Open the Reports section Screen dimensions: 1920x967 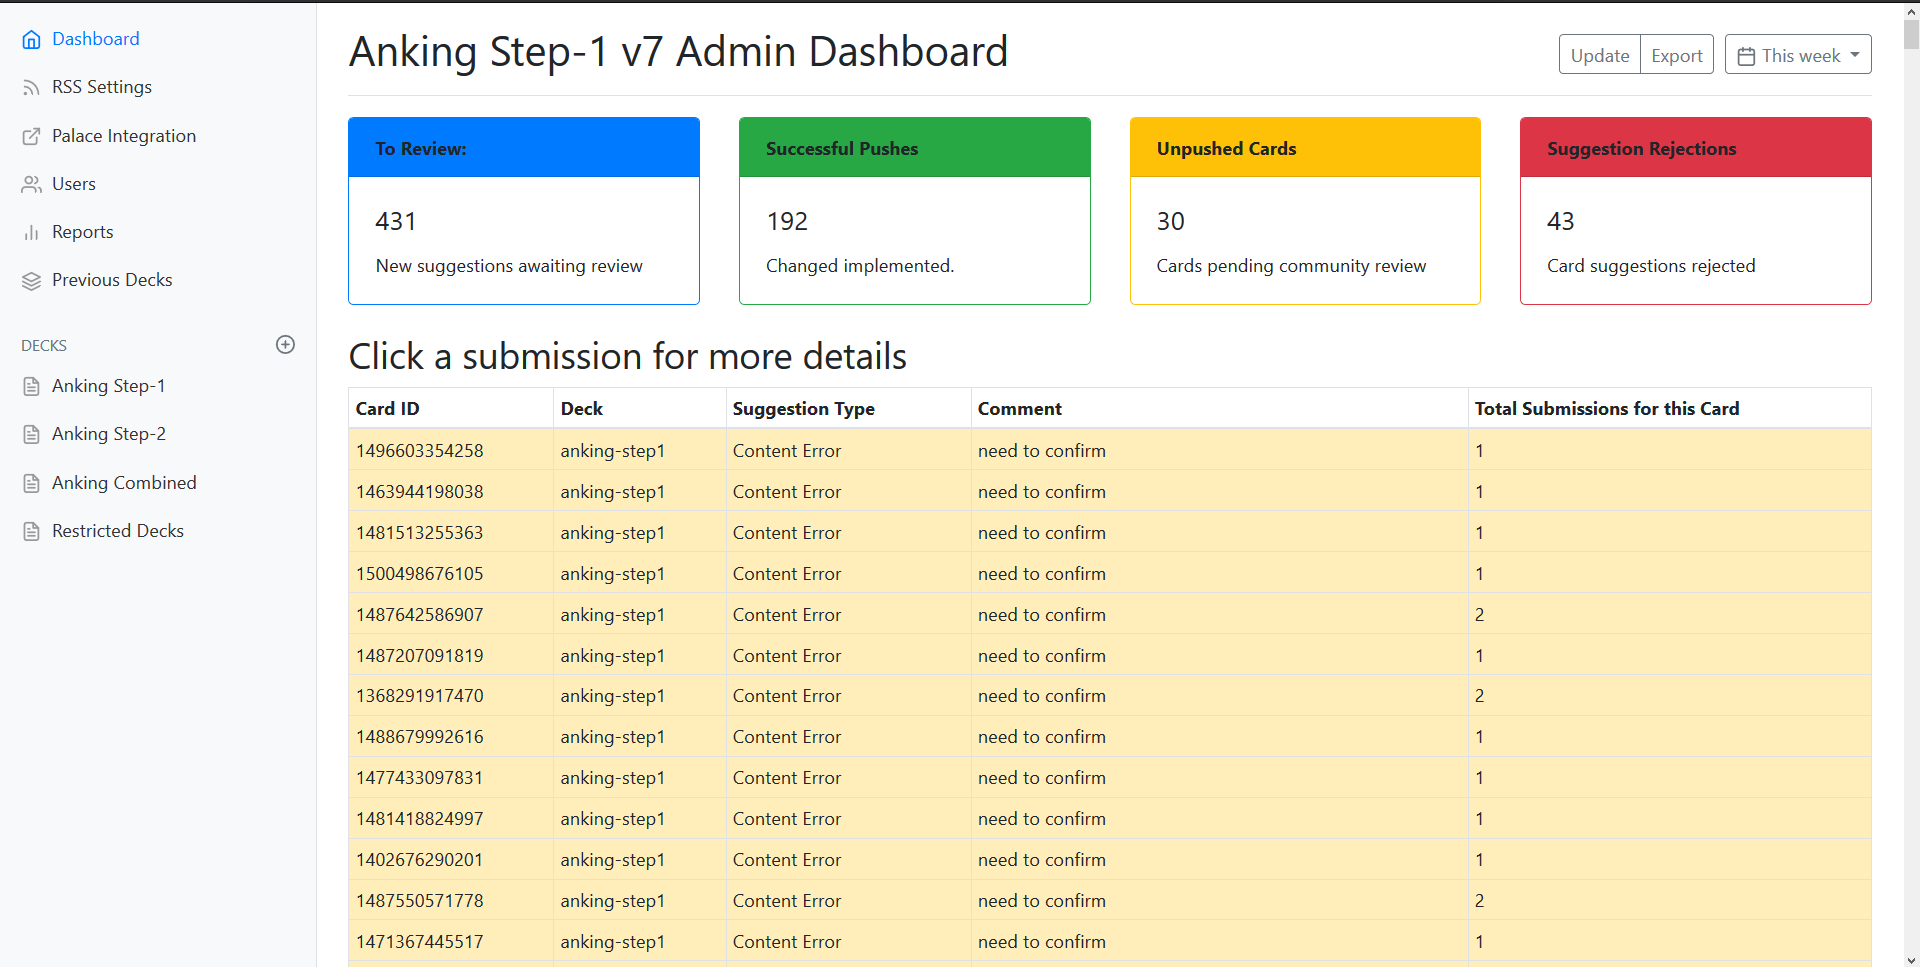[x=83, y=232]
